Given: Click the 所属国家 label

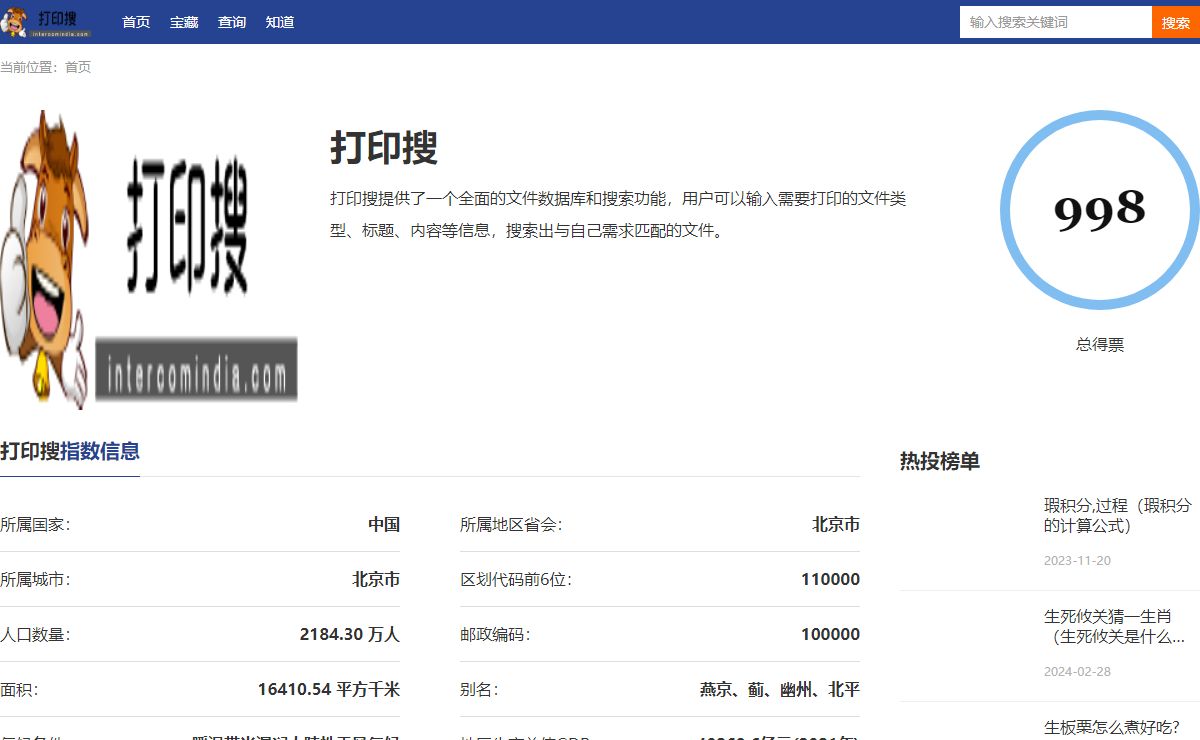Looking at the screenshot, I should (x=35, y=525).
